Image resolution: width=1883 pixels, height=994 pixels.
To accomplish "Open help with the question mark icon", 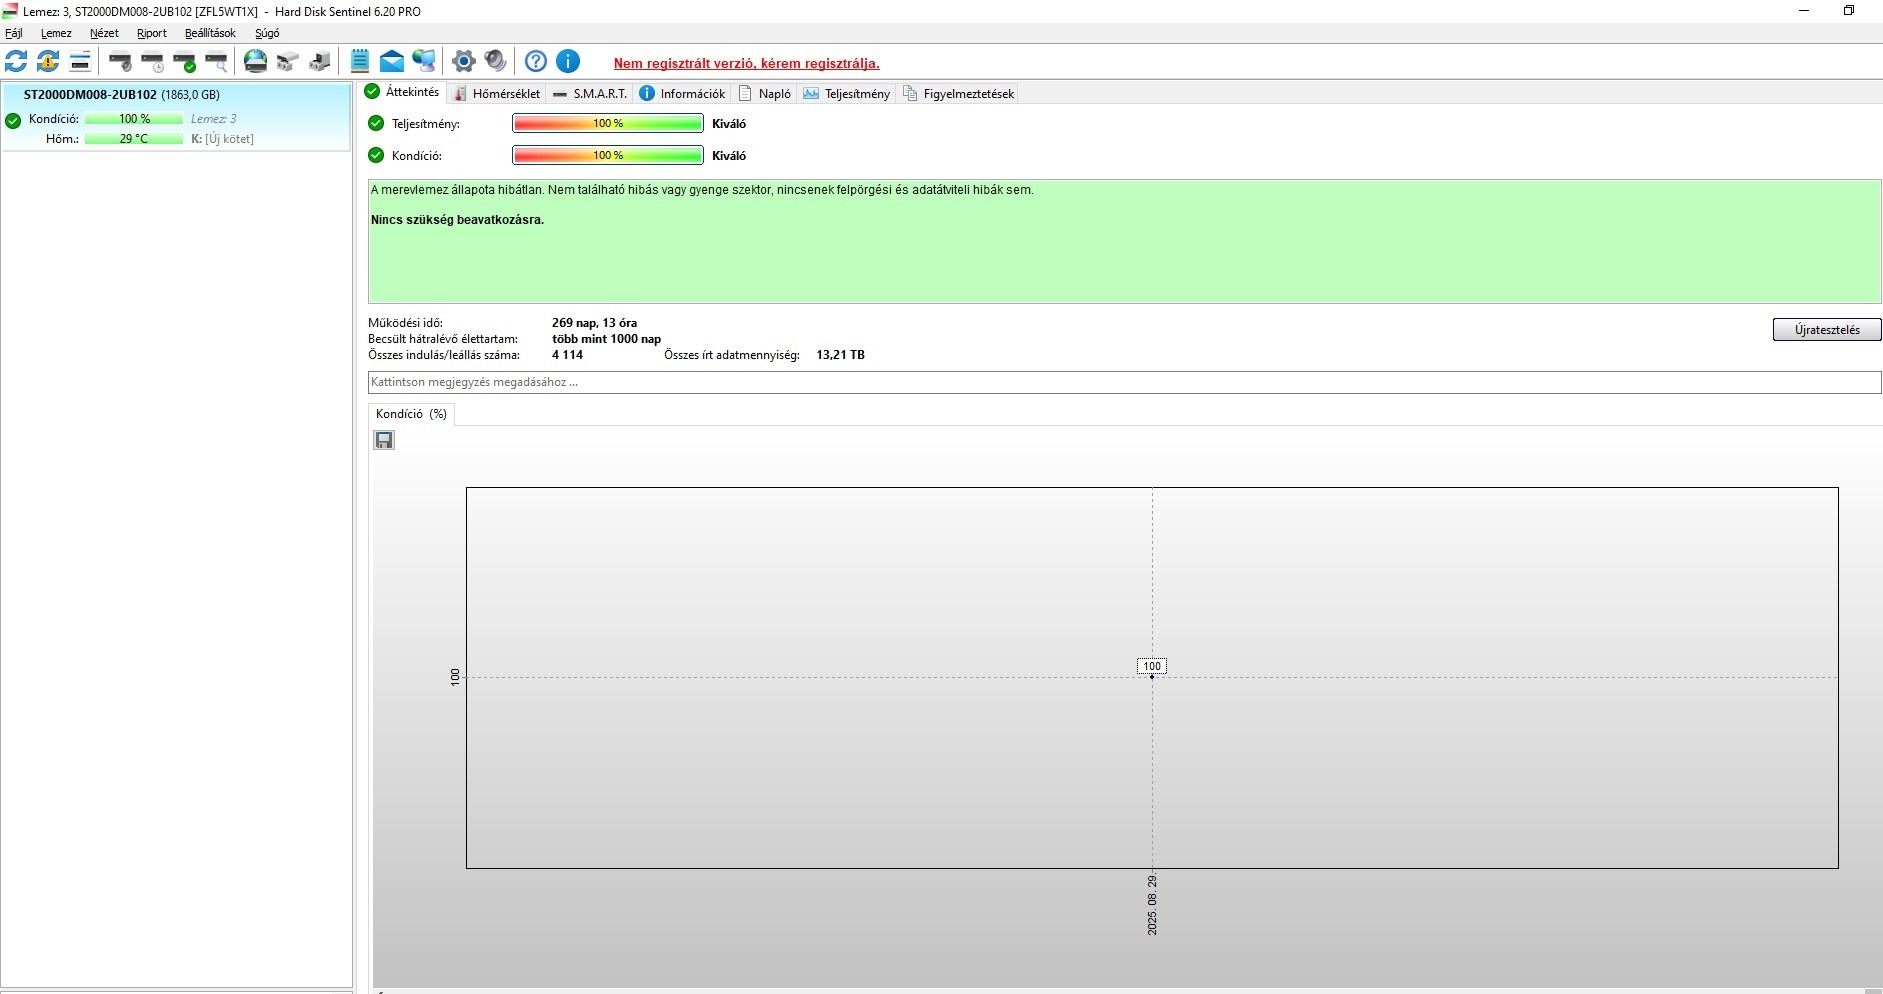I will click(x=536, y=61).
